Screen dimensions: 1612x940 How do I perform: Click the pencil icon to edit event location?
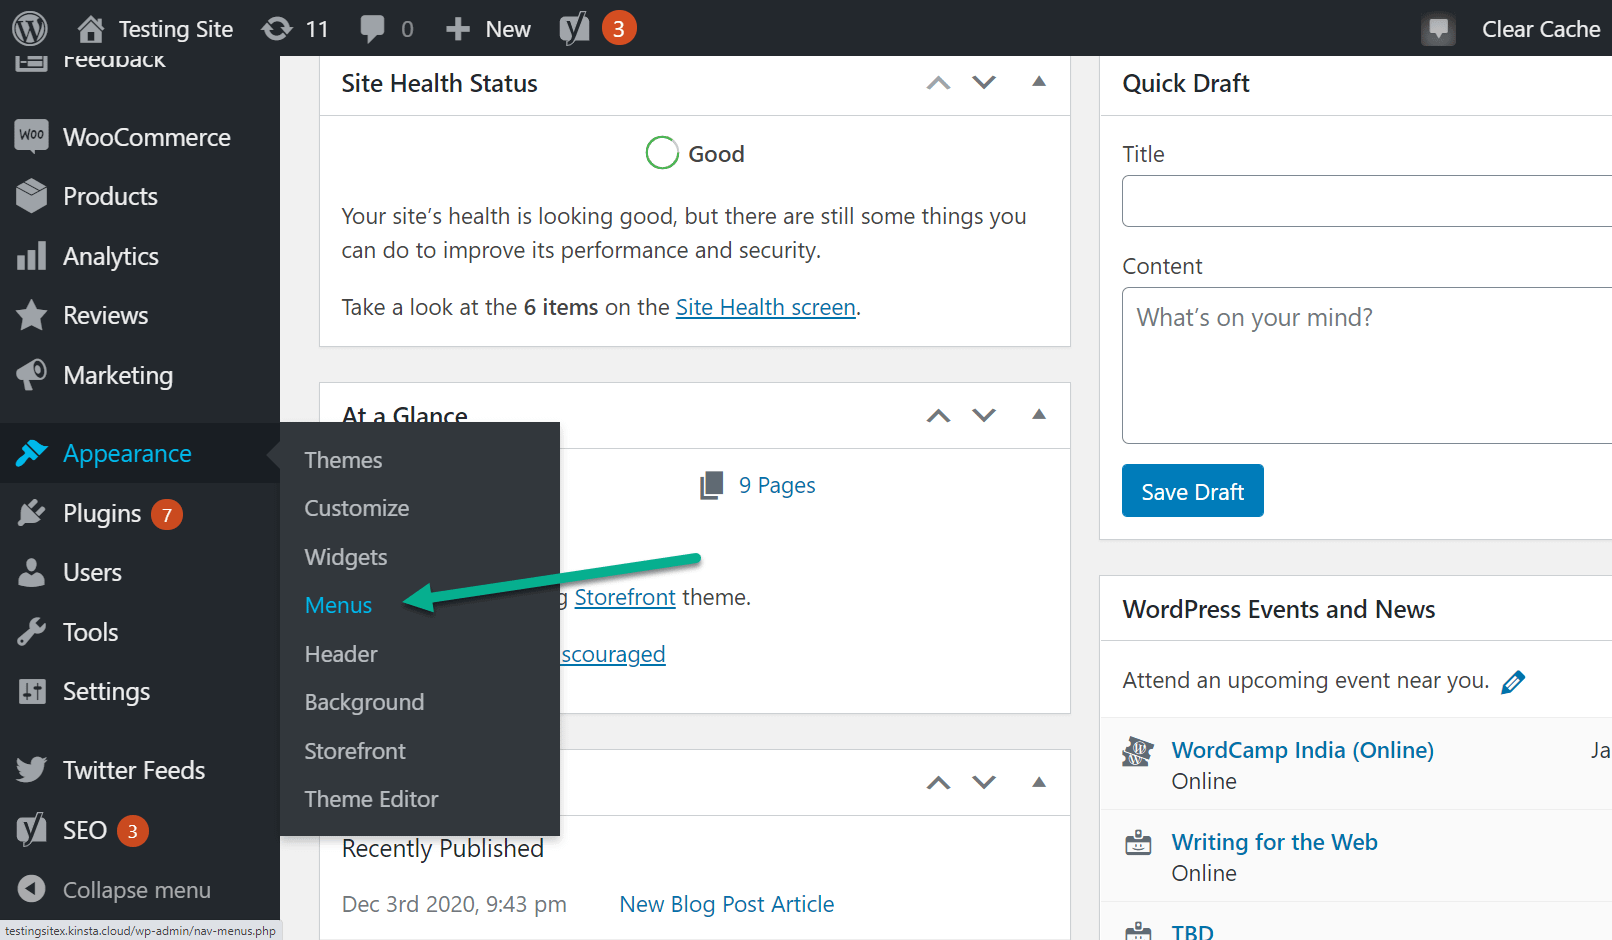(x=1513, y=682)
